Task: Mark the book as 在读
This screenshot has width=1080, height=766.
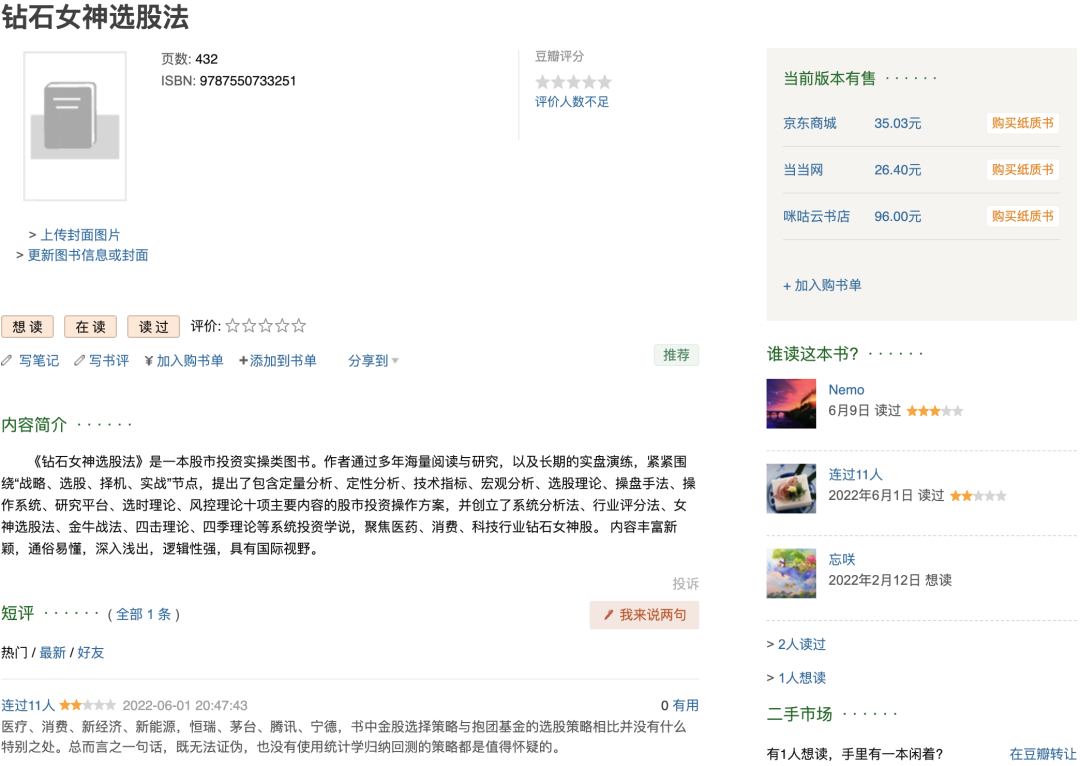Action: coord(91,327)
